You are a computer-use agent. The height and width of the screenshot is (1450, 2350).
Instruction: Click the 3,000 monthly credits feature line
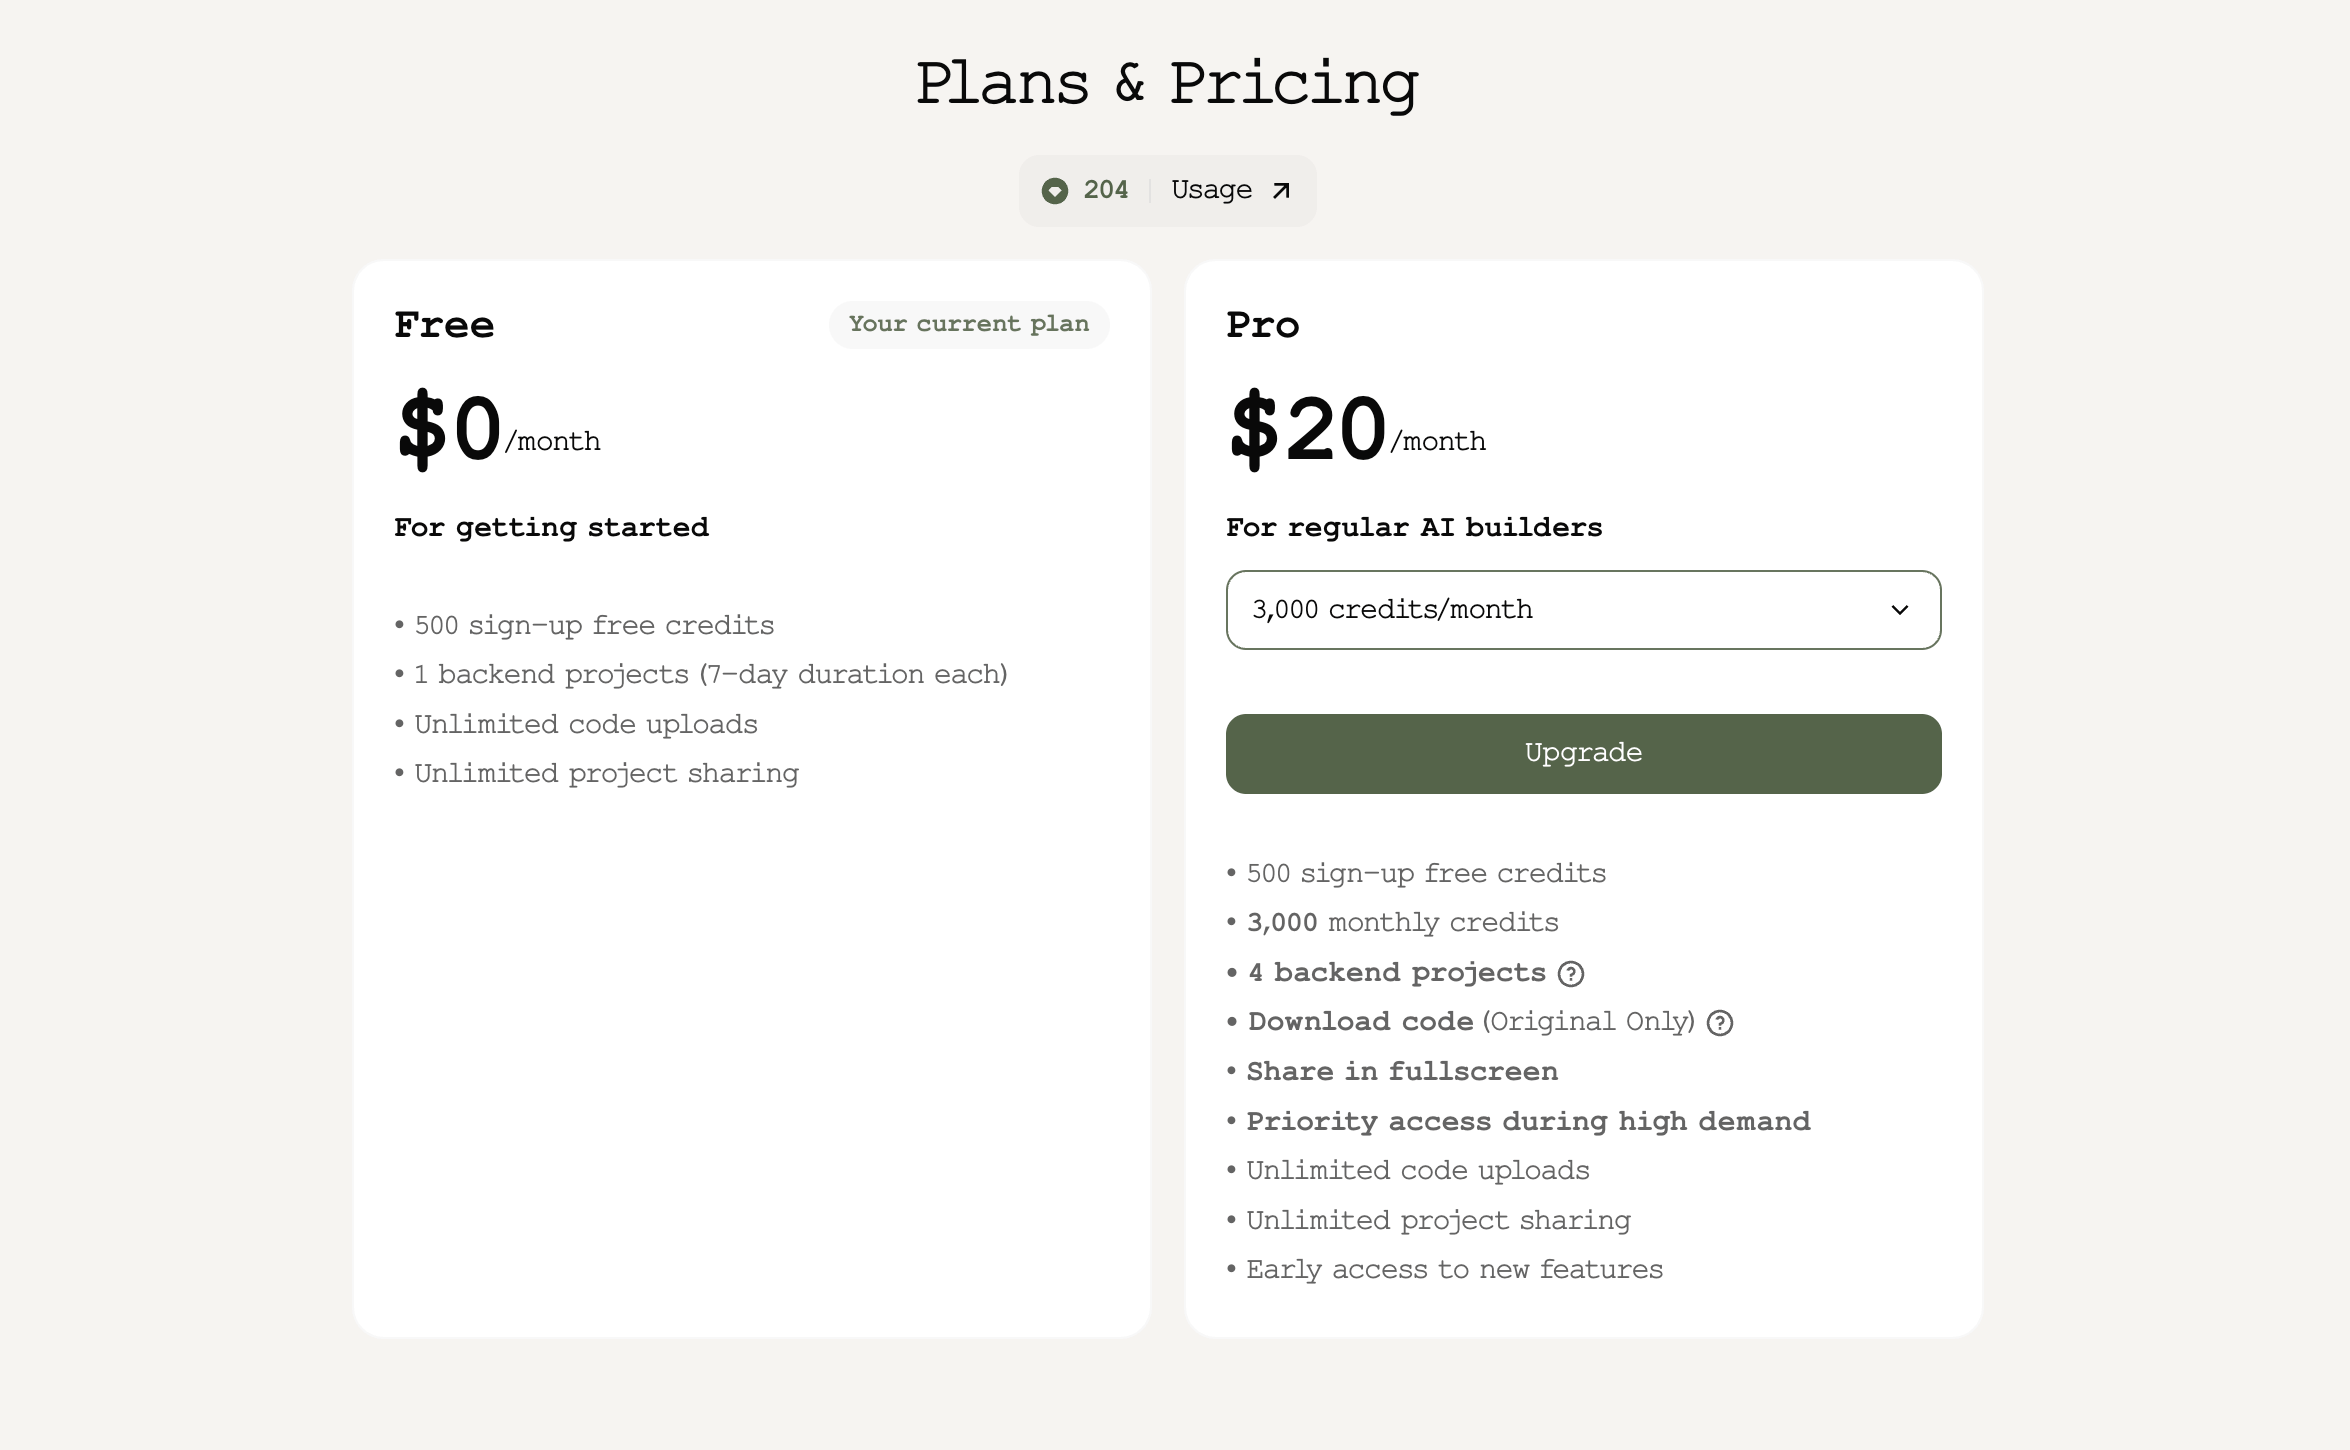[x=1402, y=922]
